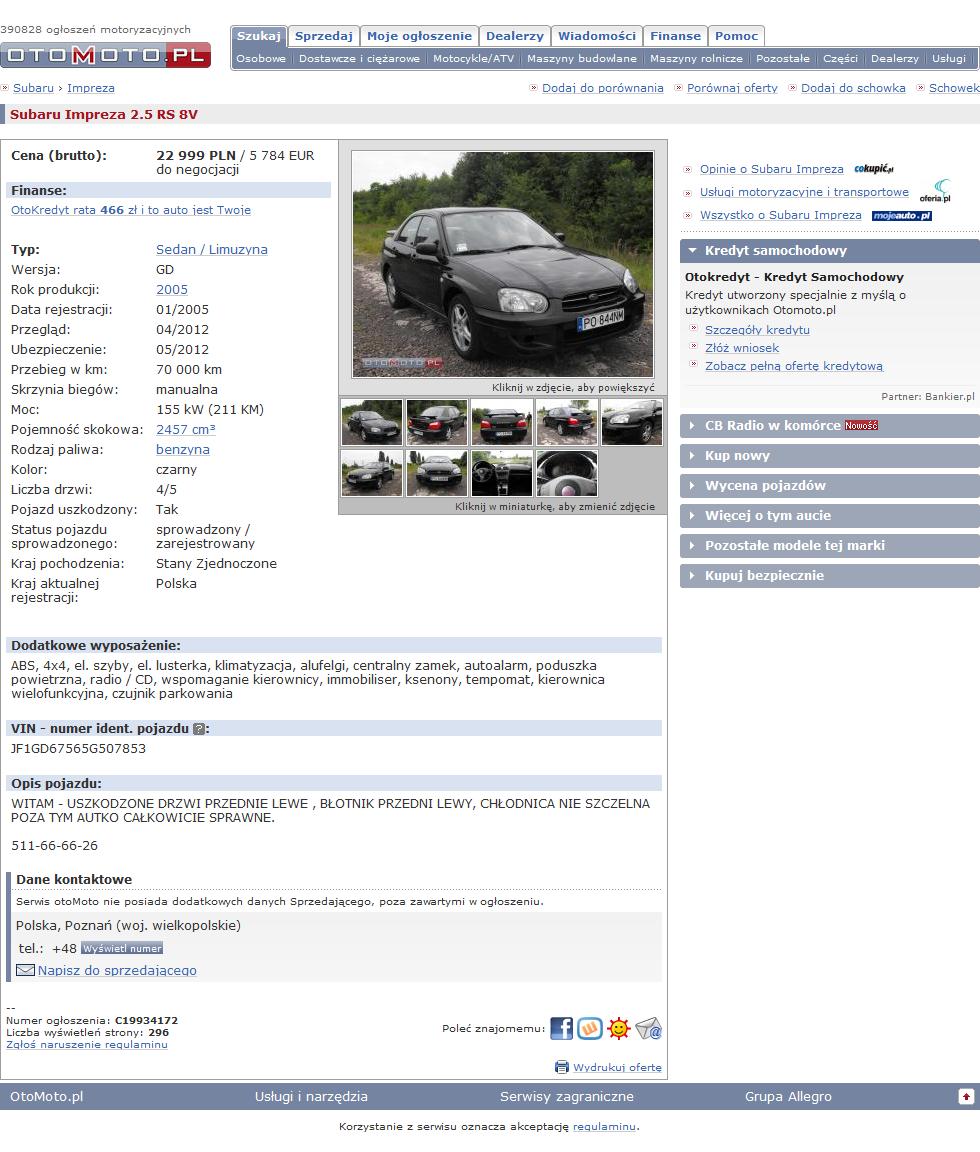980x1152 pixels.
Task: Expand Pozostałe modele tej marki panel
Action: [x=830, y=546]
